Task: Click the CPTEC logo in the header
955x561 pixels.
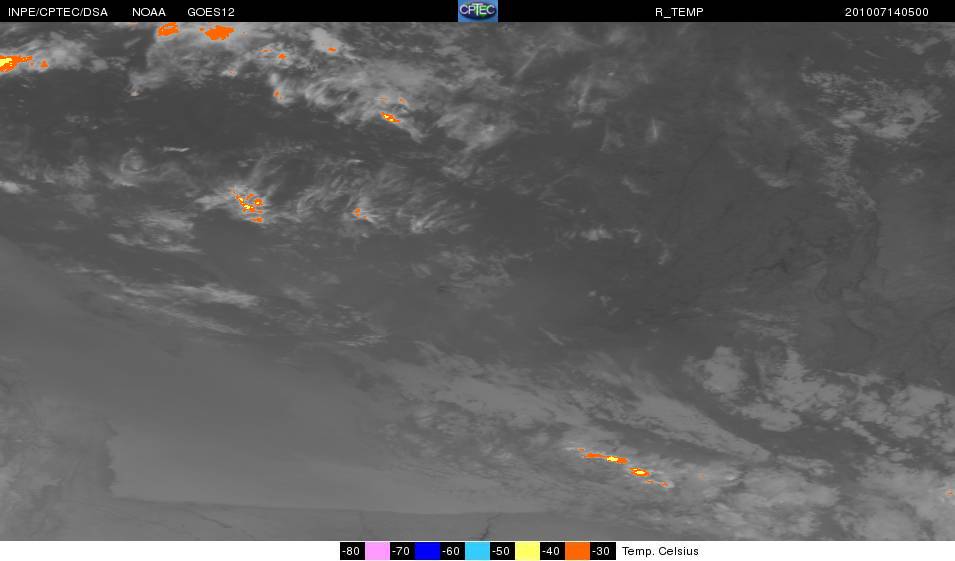Action: [x=478, y=11]
